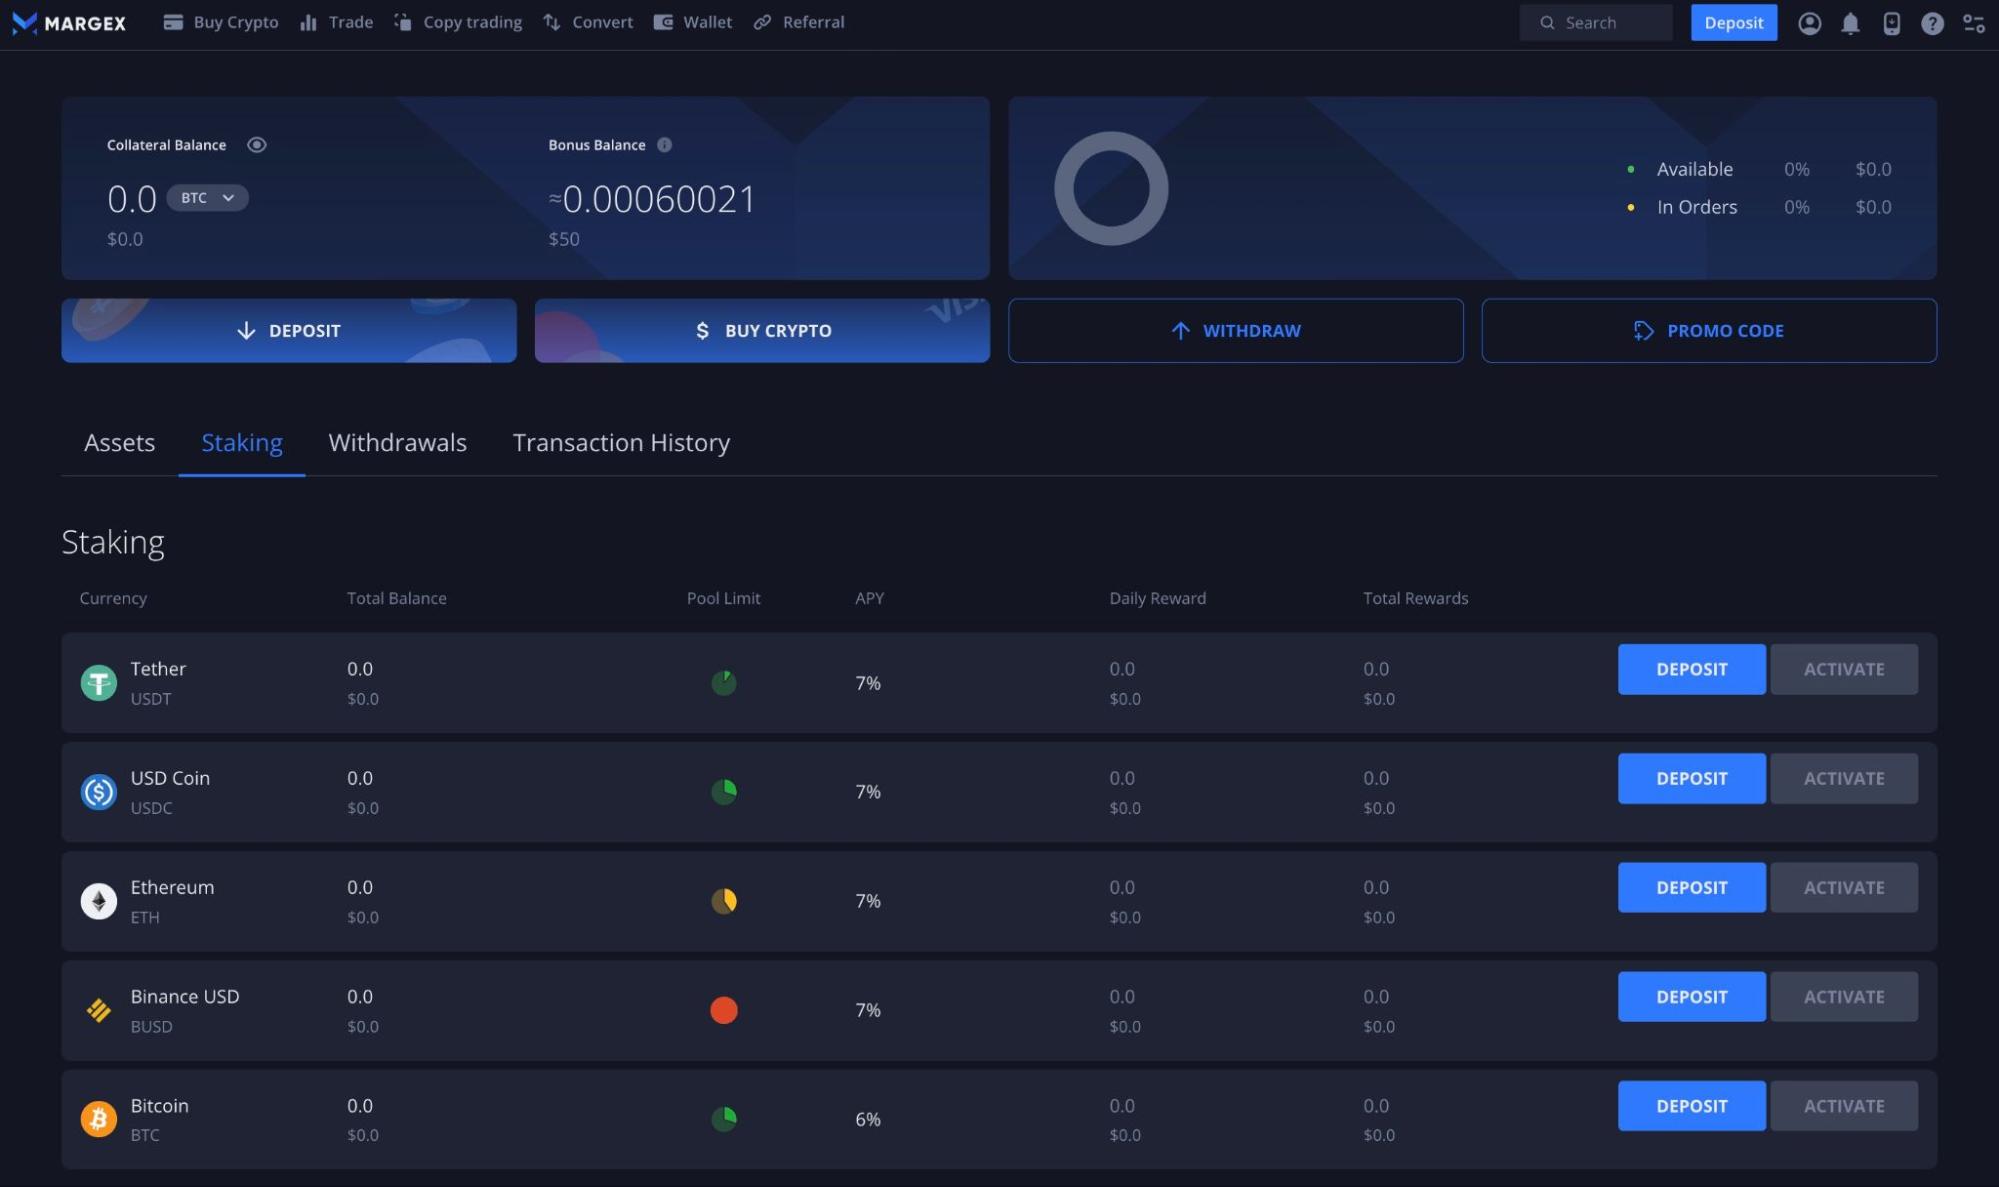1999x1187 pixels.
Task: Open the notifications bell icon
Action: [x=1850, y=22]
